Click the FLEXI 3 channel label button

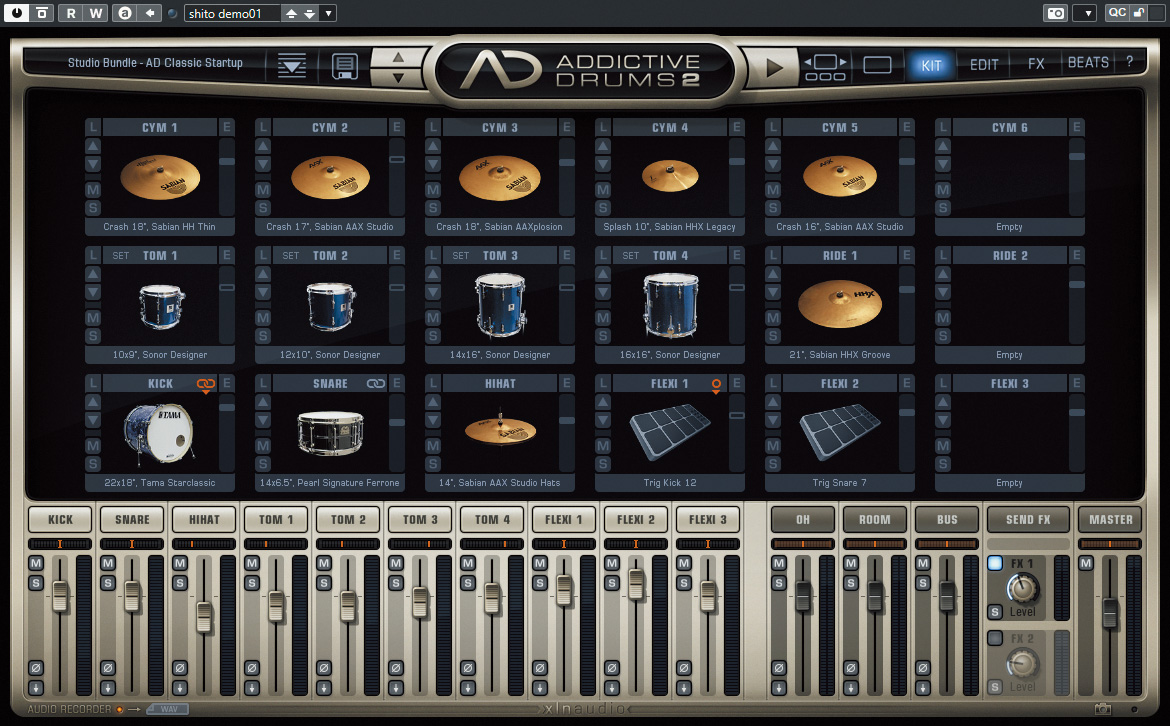pos(707,519)
